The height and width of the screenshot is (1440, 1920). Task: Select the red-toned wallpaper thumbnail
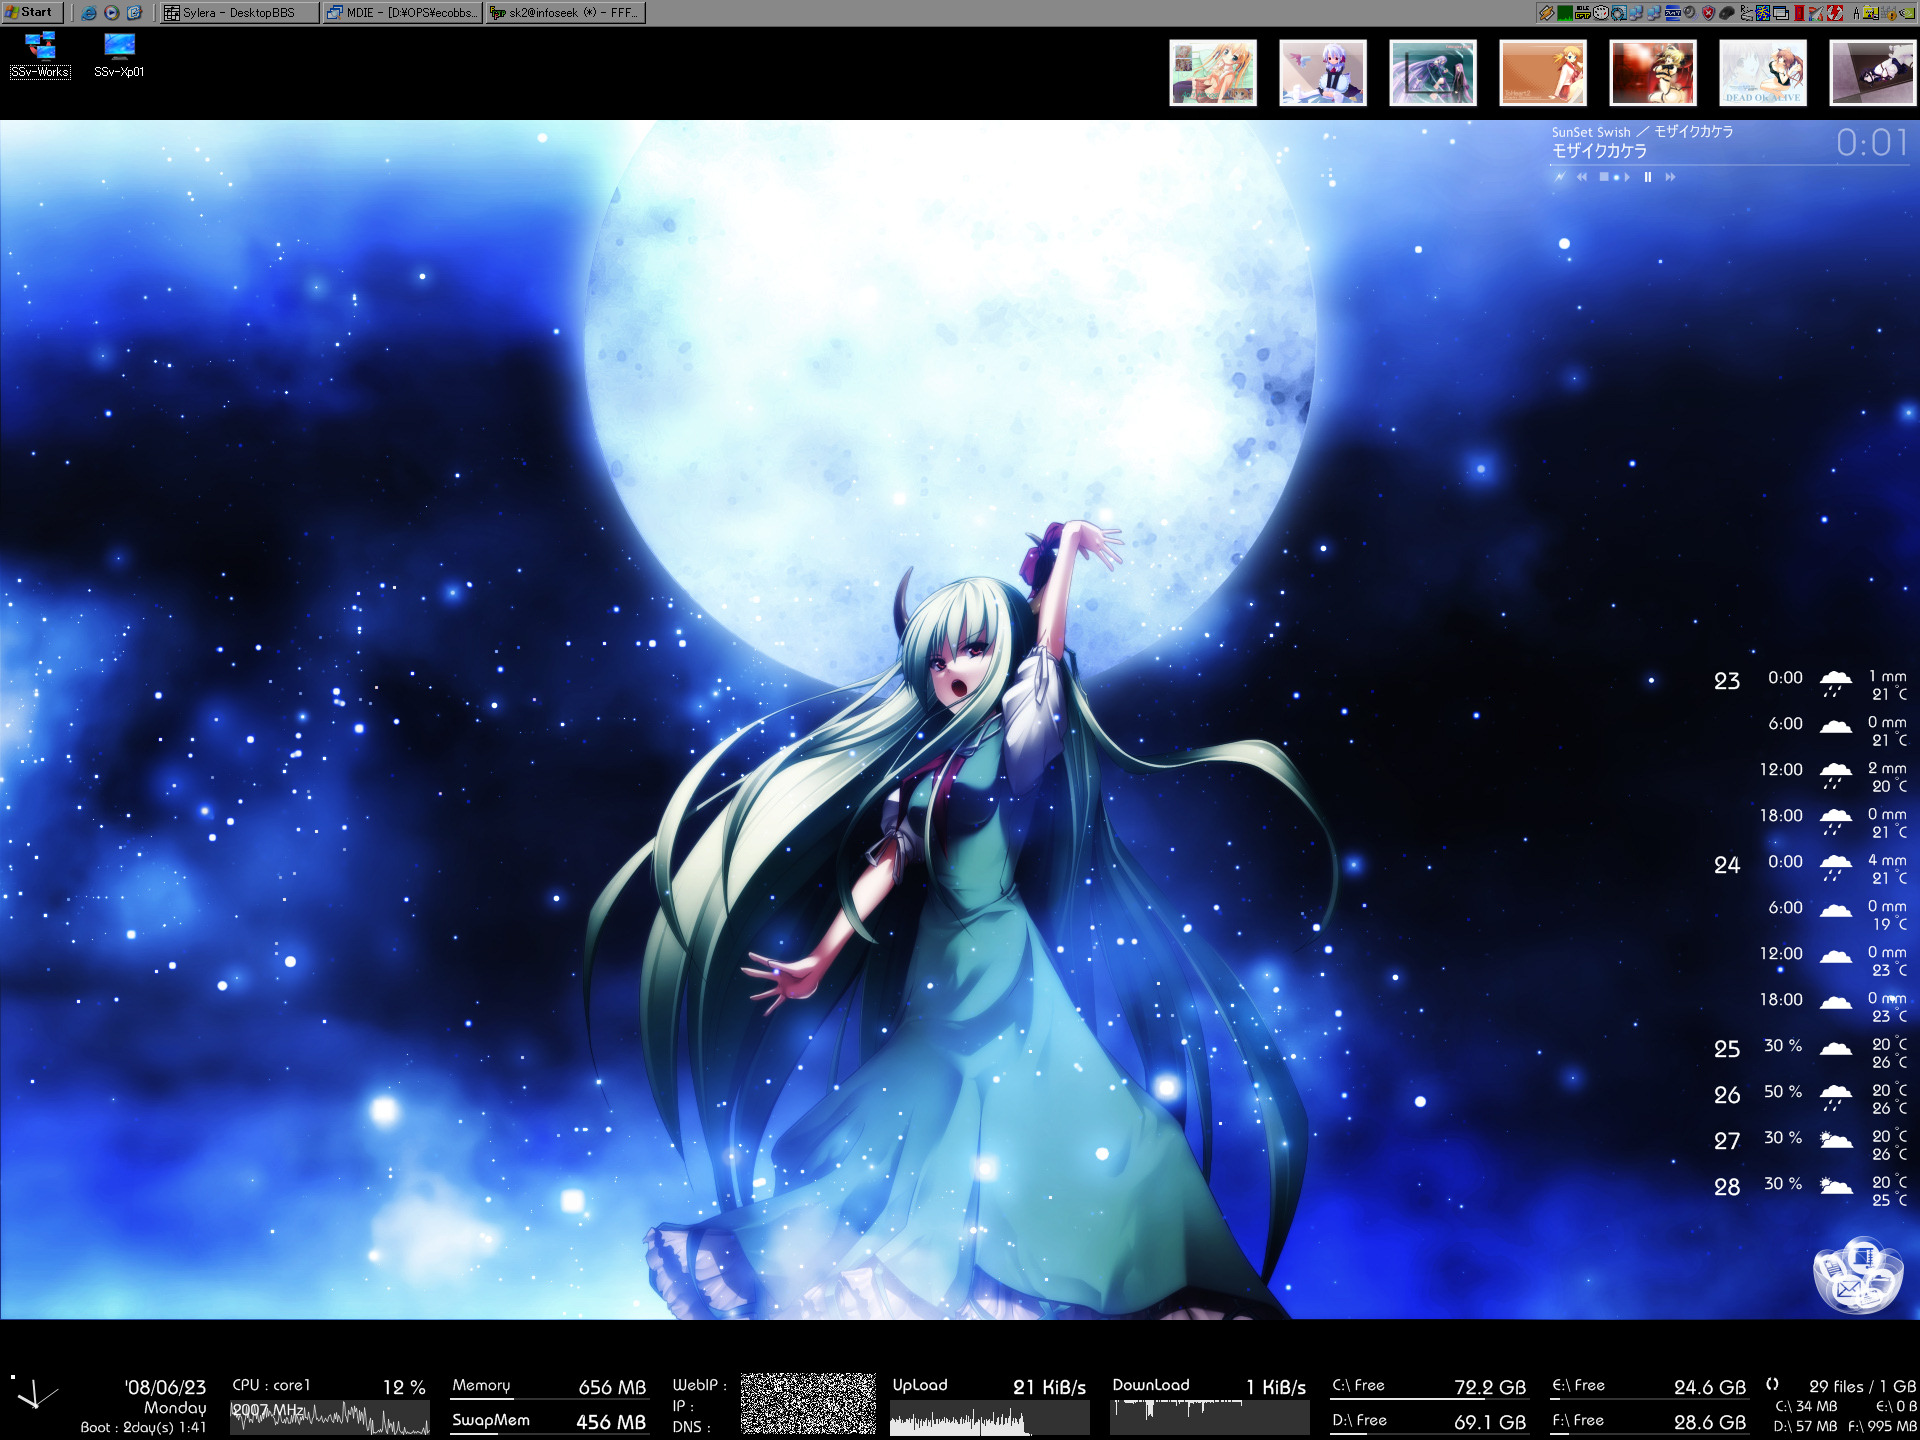[1653, 73]
